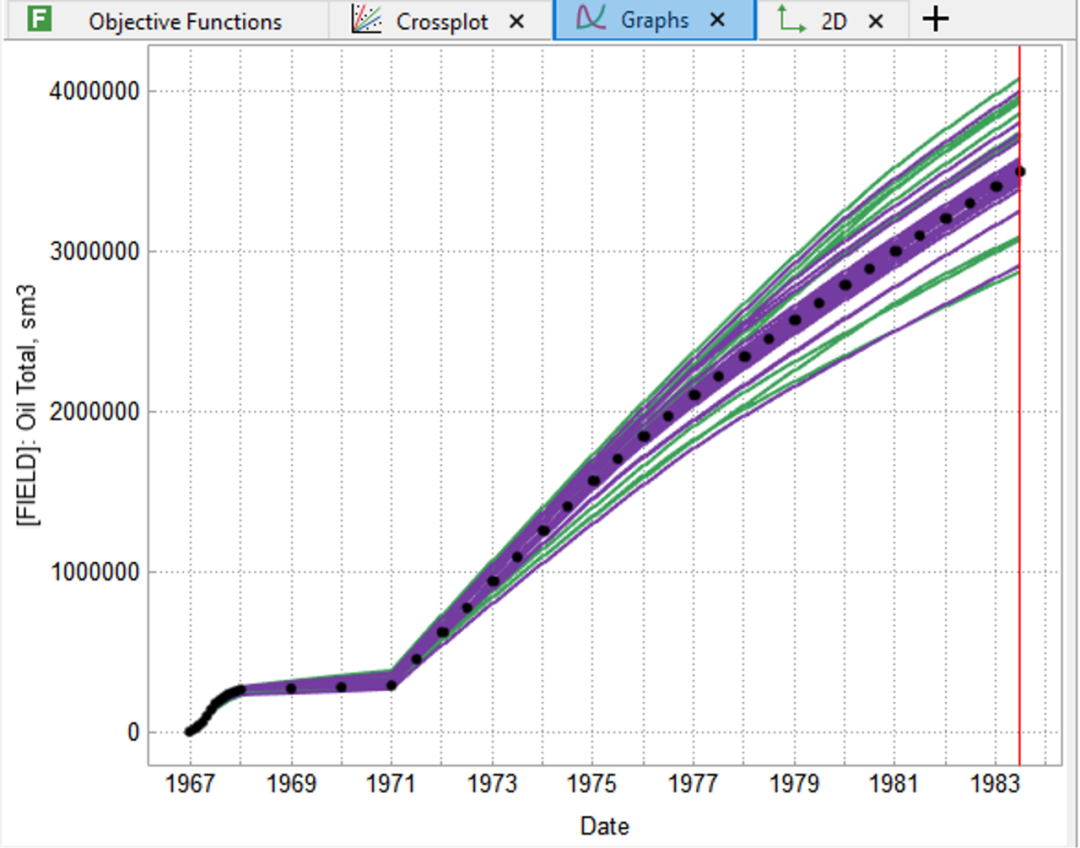1080x848 pixels.
Task: Close the 2D tab
Action: [876, 21]
